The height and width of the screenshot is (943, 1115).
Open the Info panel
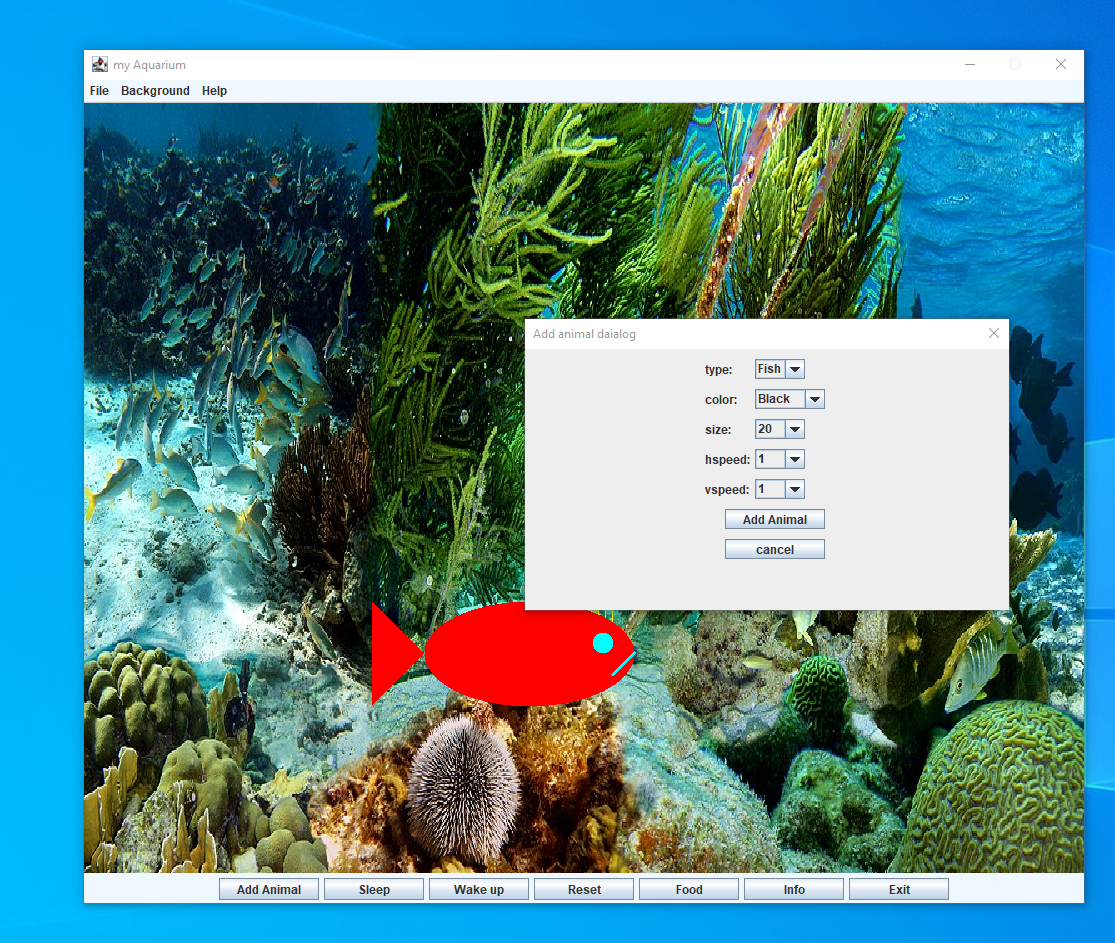(x=793, y=888)
